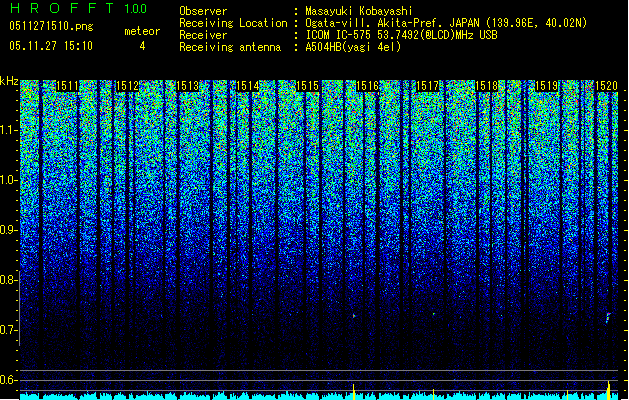Click the 1517 time marker

point(428,86)
